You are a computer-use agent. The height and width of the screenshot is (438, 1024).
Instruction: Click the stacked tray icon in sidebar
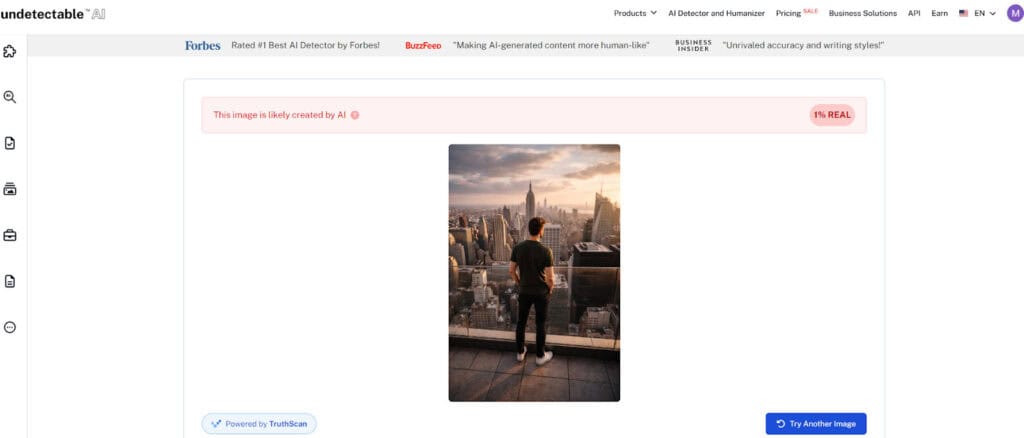(x=10, y=189)
